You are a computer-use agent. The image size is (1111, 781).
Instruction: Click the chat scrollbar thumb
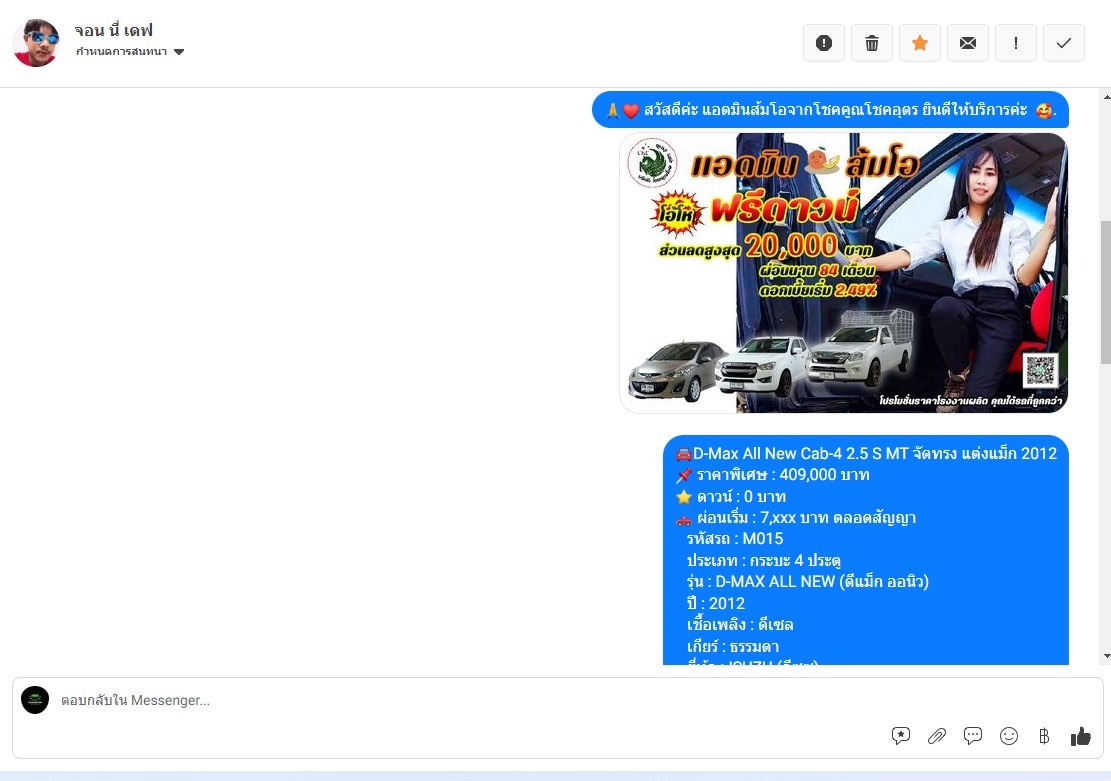(x=1106, y=292)
